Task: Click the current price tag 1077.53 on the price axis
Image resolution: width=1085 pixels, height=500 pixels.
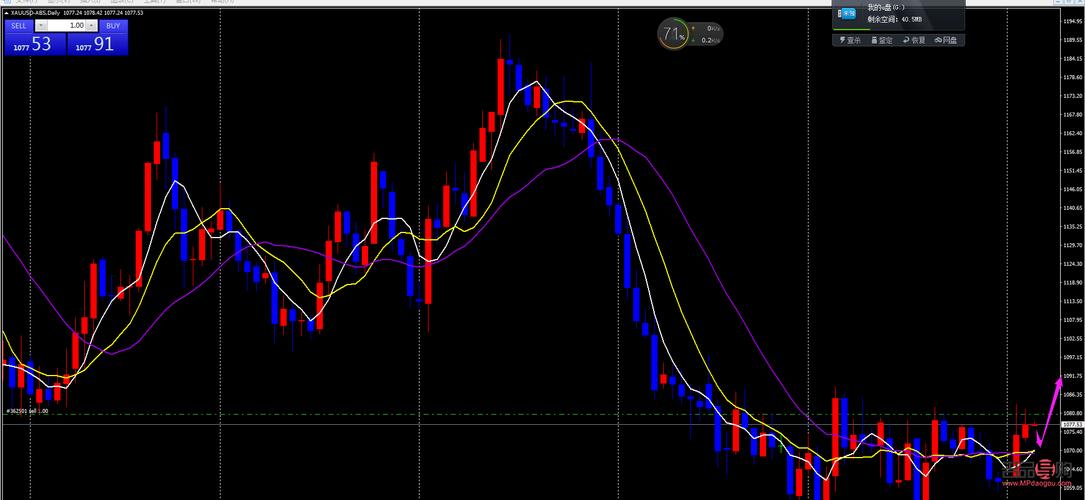Action: [x=1071, y=424]
